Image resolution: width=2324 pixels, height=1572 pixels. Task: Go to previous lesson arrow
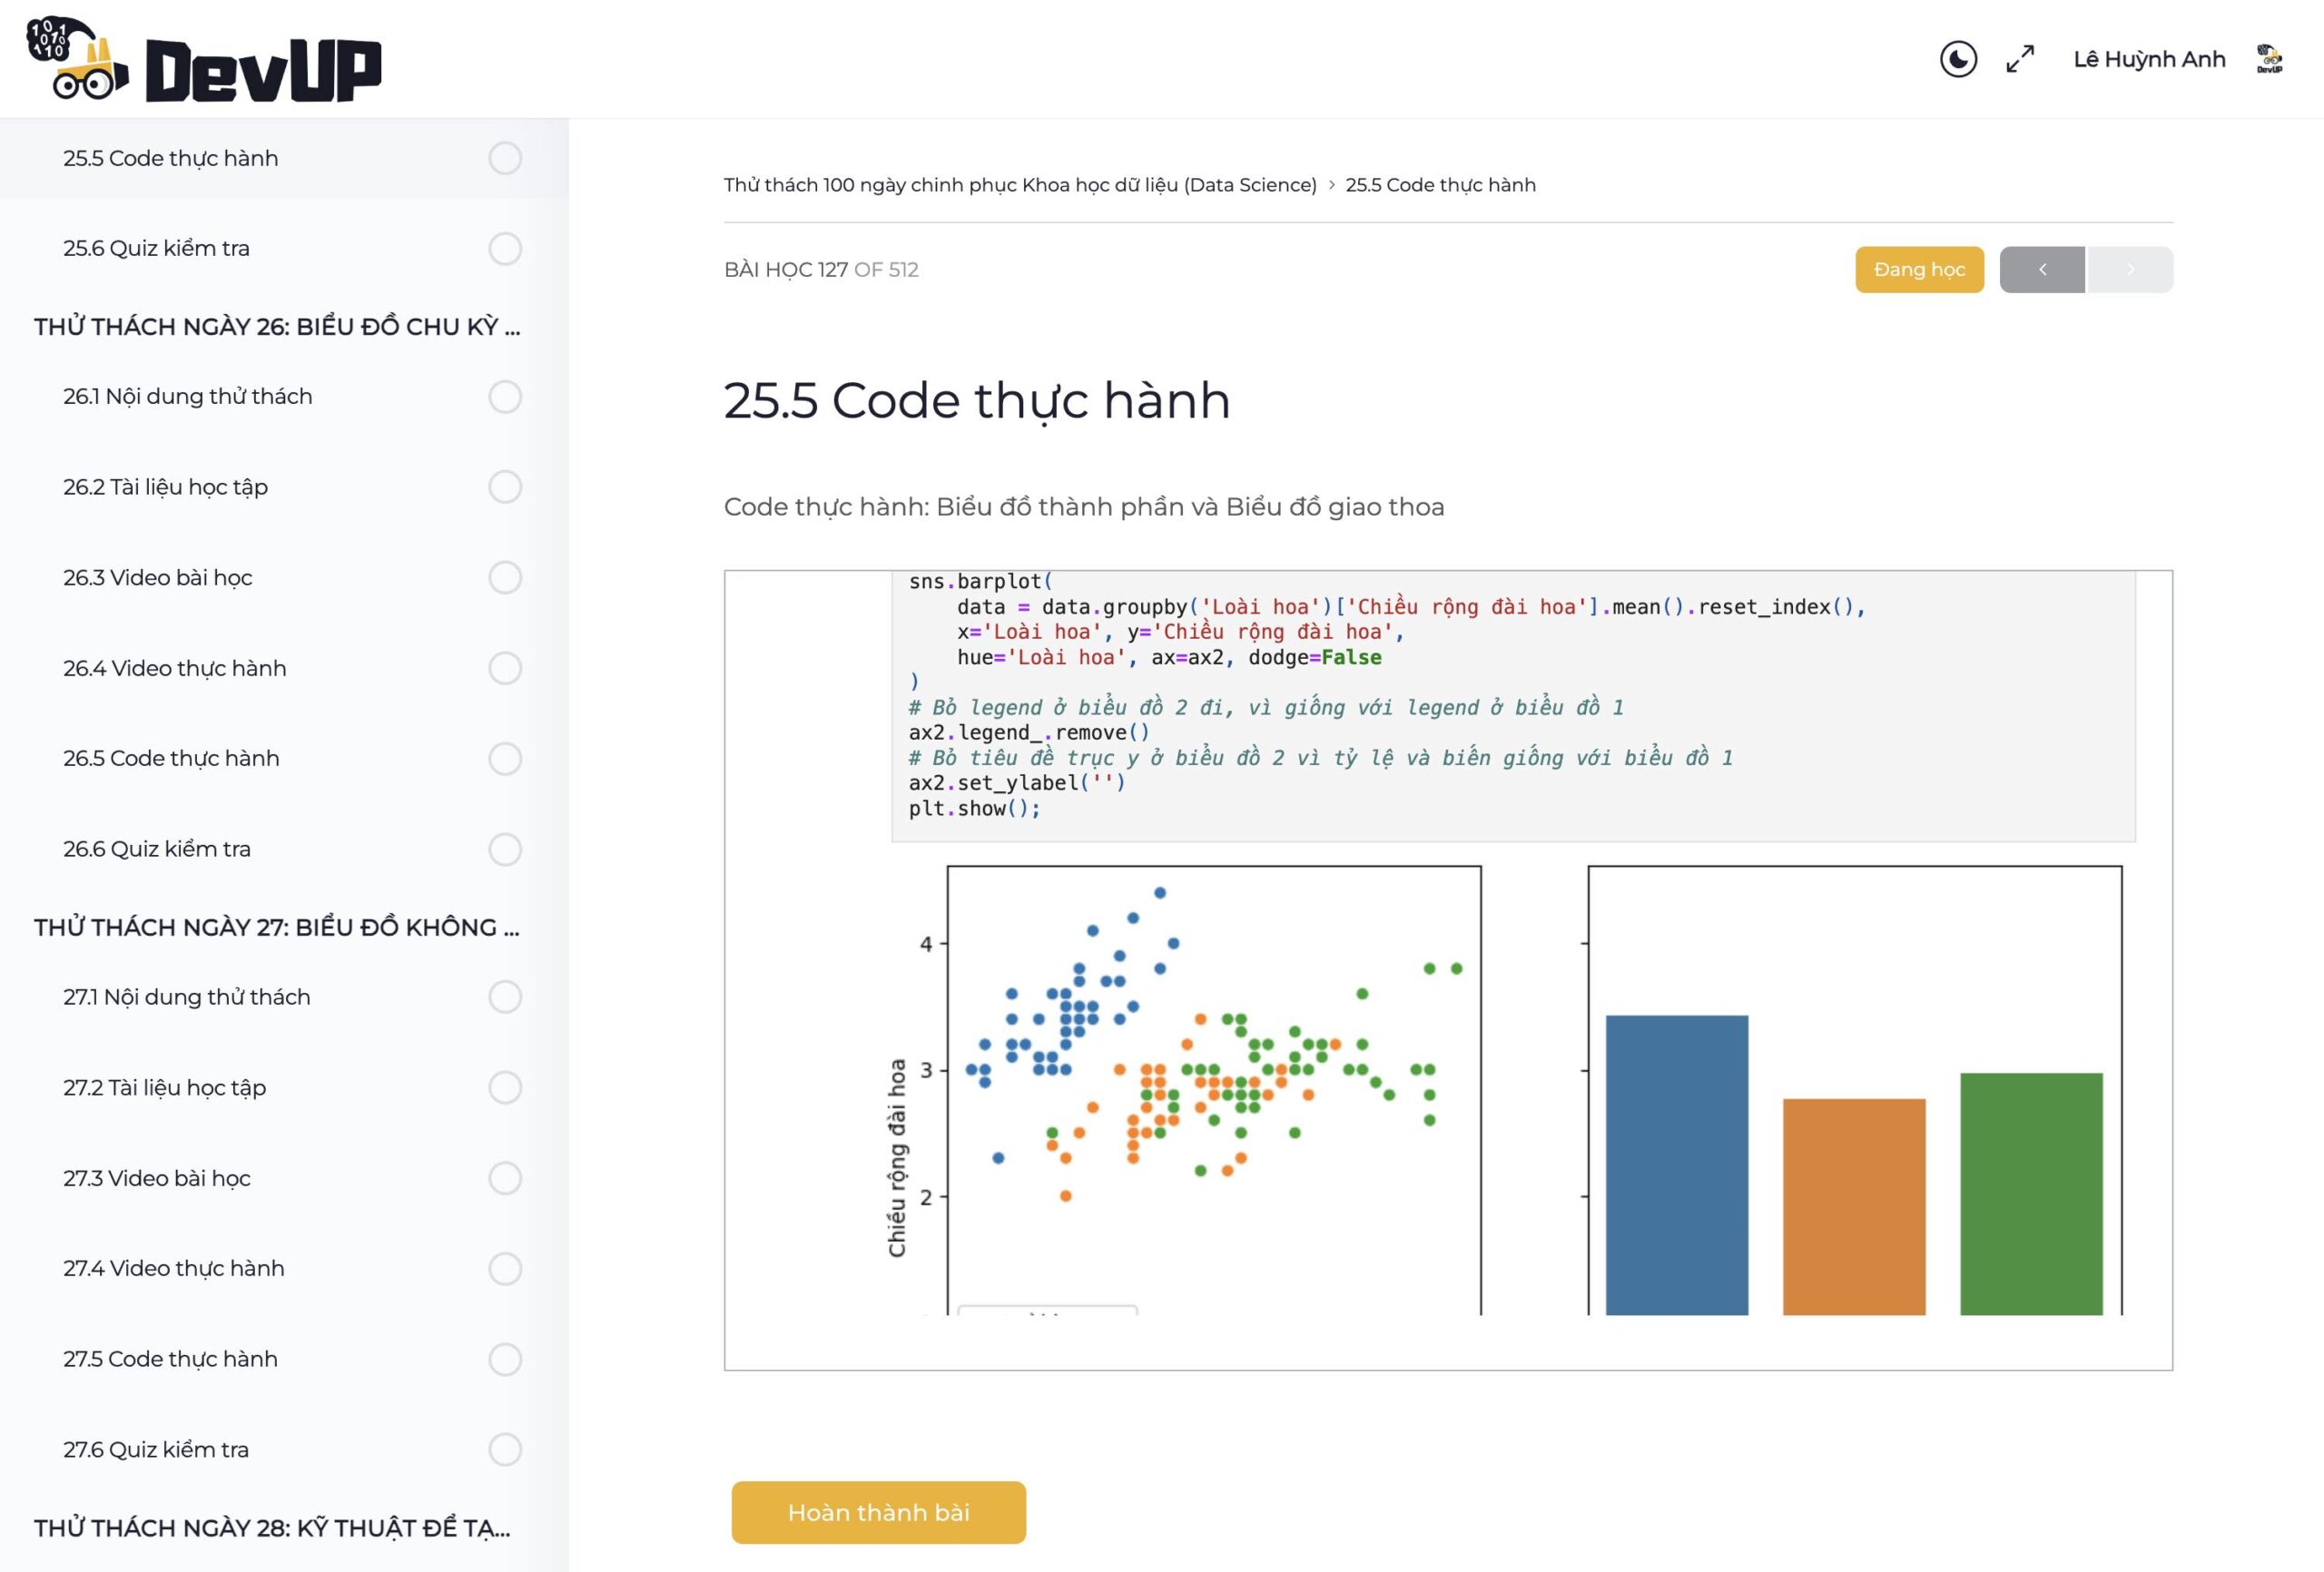click(x=2041, y=269)
